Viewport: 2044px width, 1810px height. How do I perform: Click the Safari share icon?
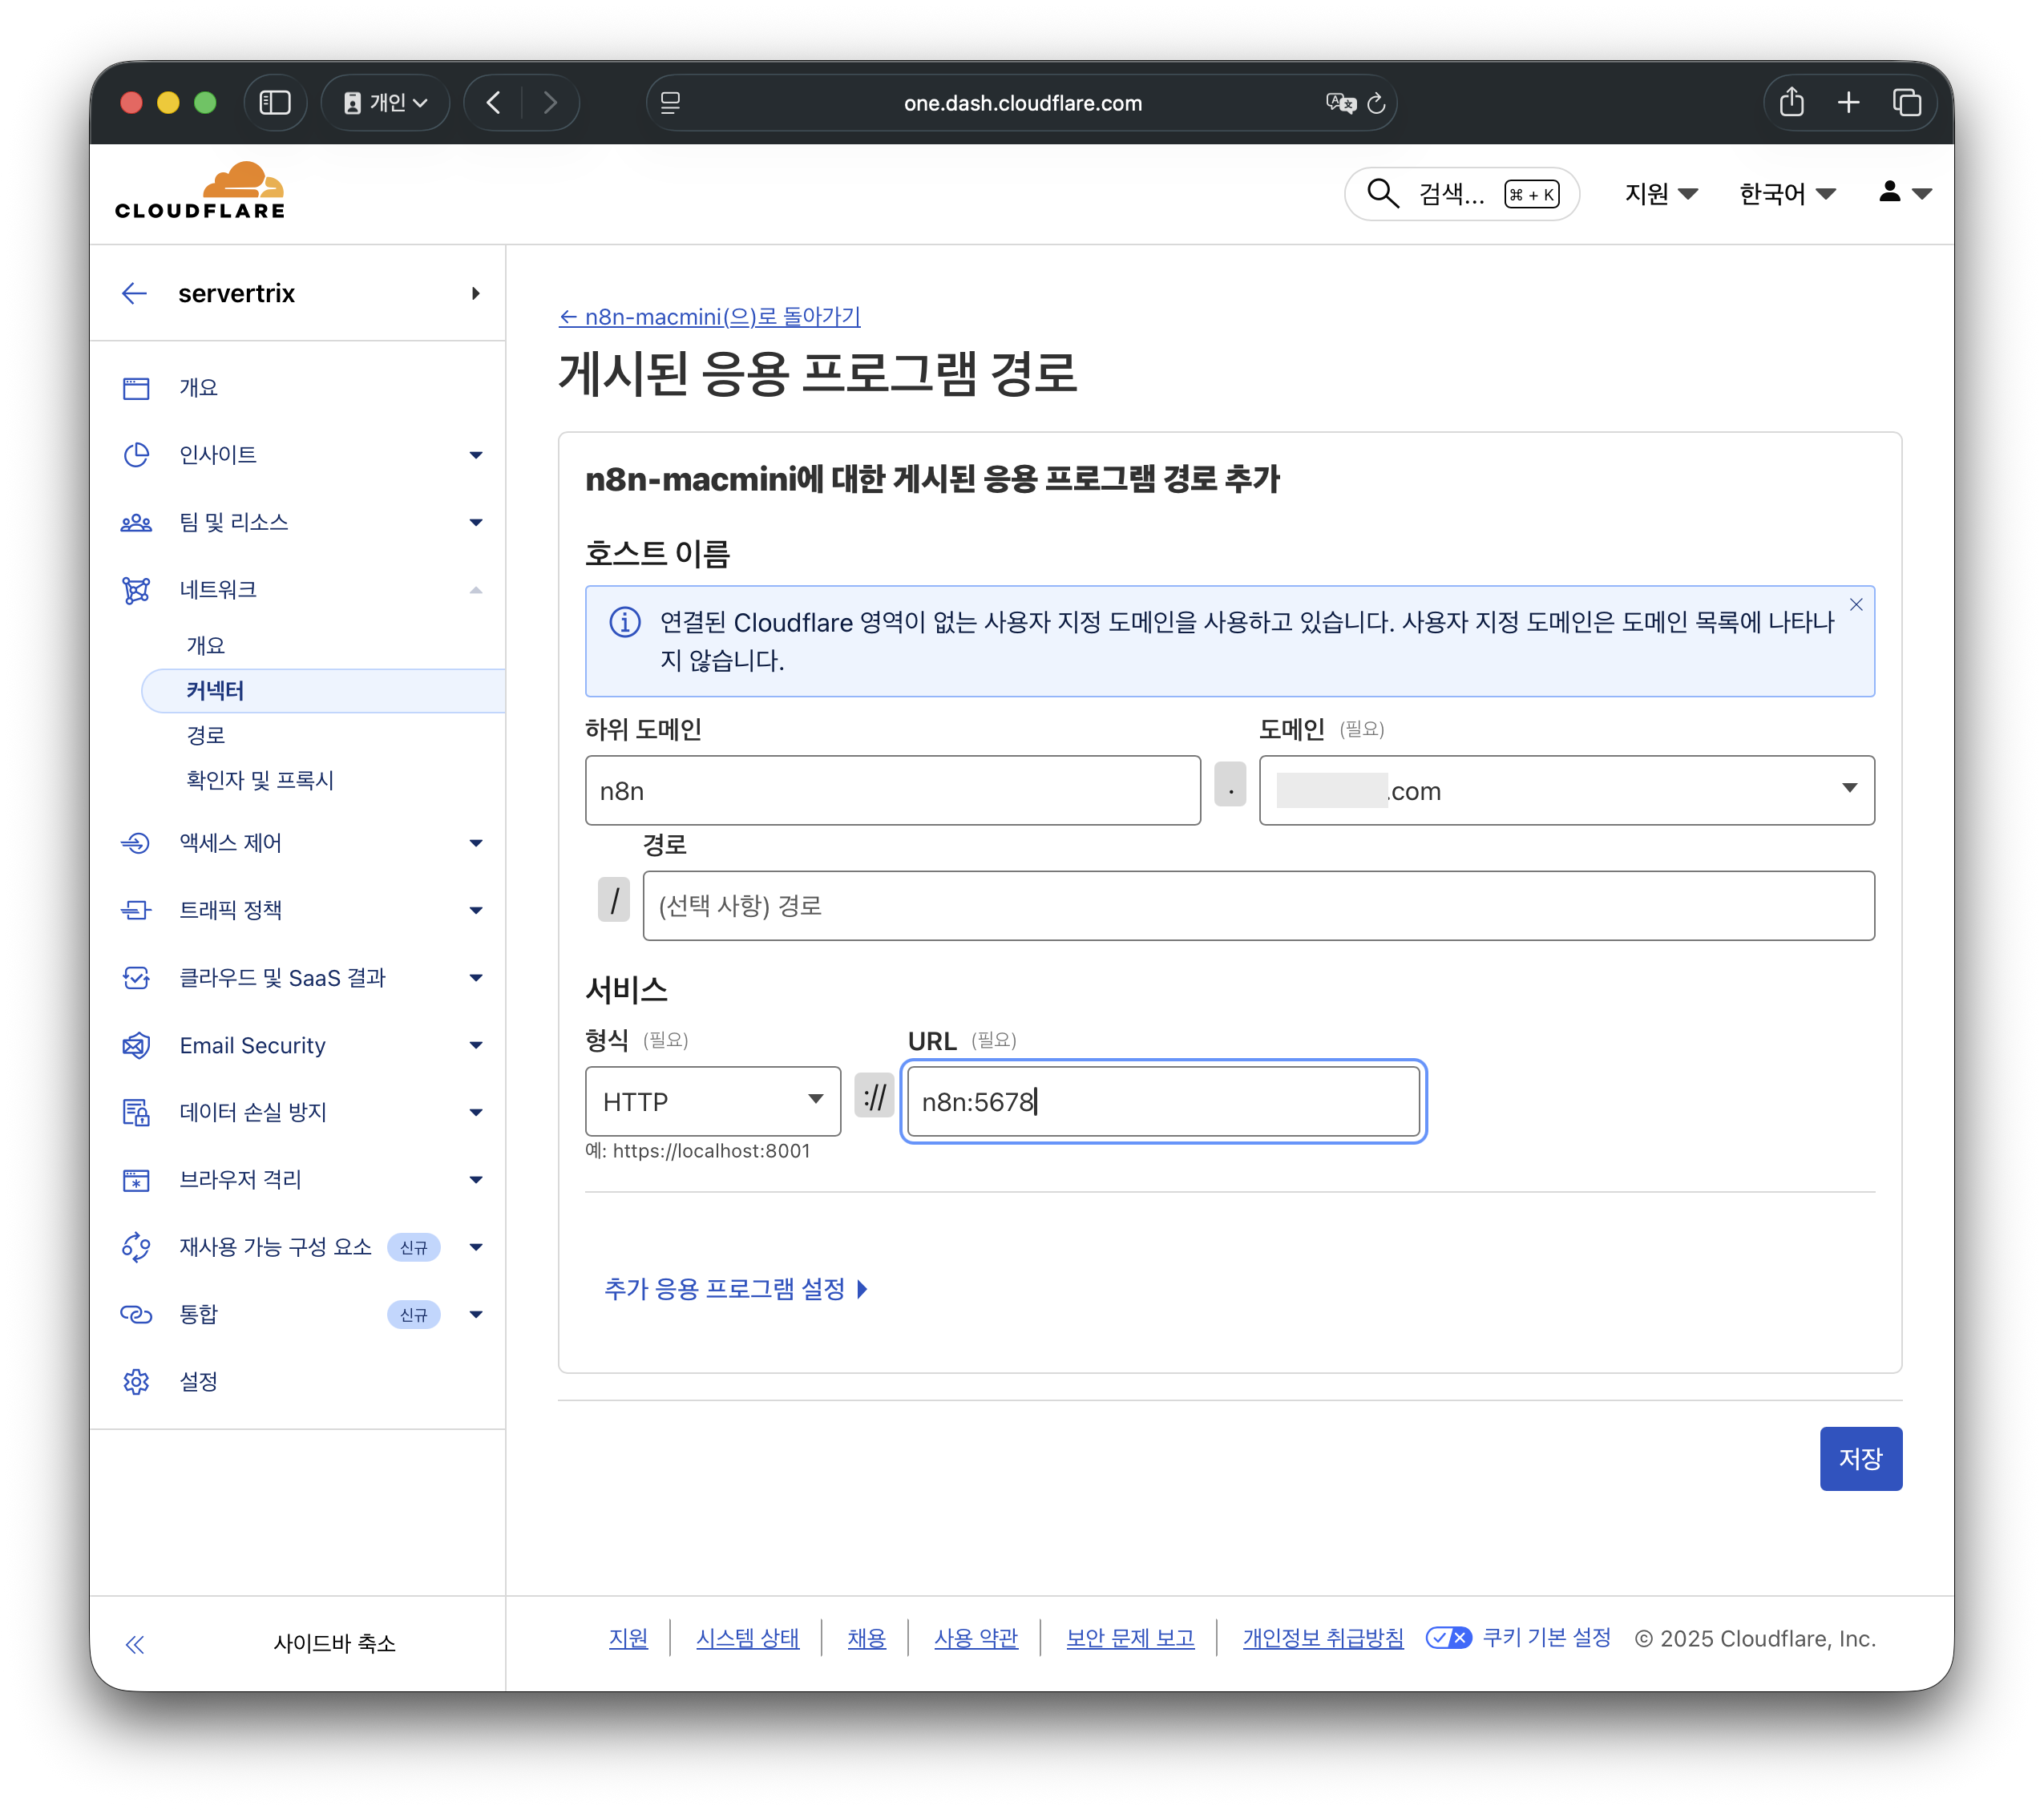tap(1791, 103)
